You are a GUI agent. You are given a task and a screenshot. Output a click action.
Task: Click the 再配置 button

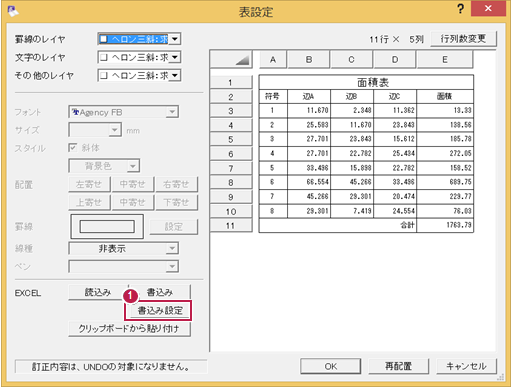click(399, 366)
